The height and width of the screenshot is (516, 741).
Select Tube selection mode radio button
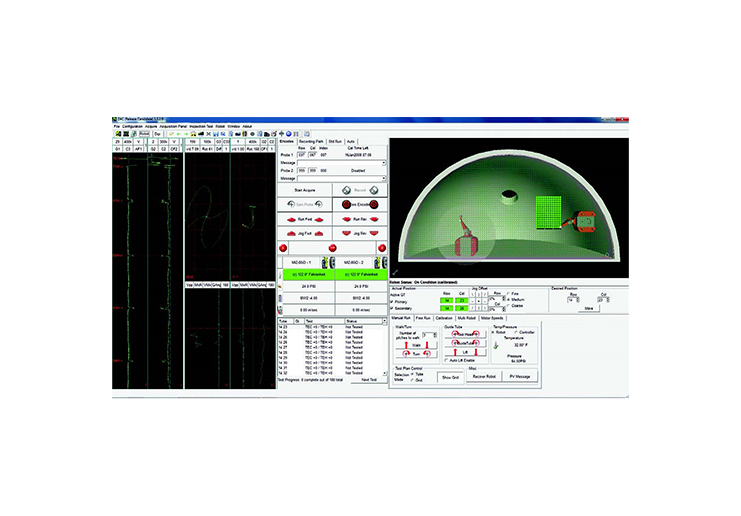pyautogui.click(x=413, y=374)
